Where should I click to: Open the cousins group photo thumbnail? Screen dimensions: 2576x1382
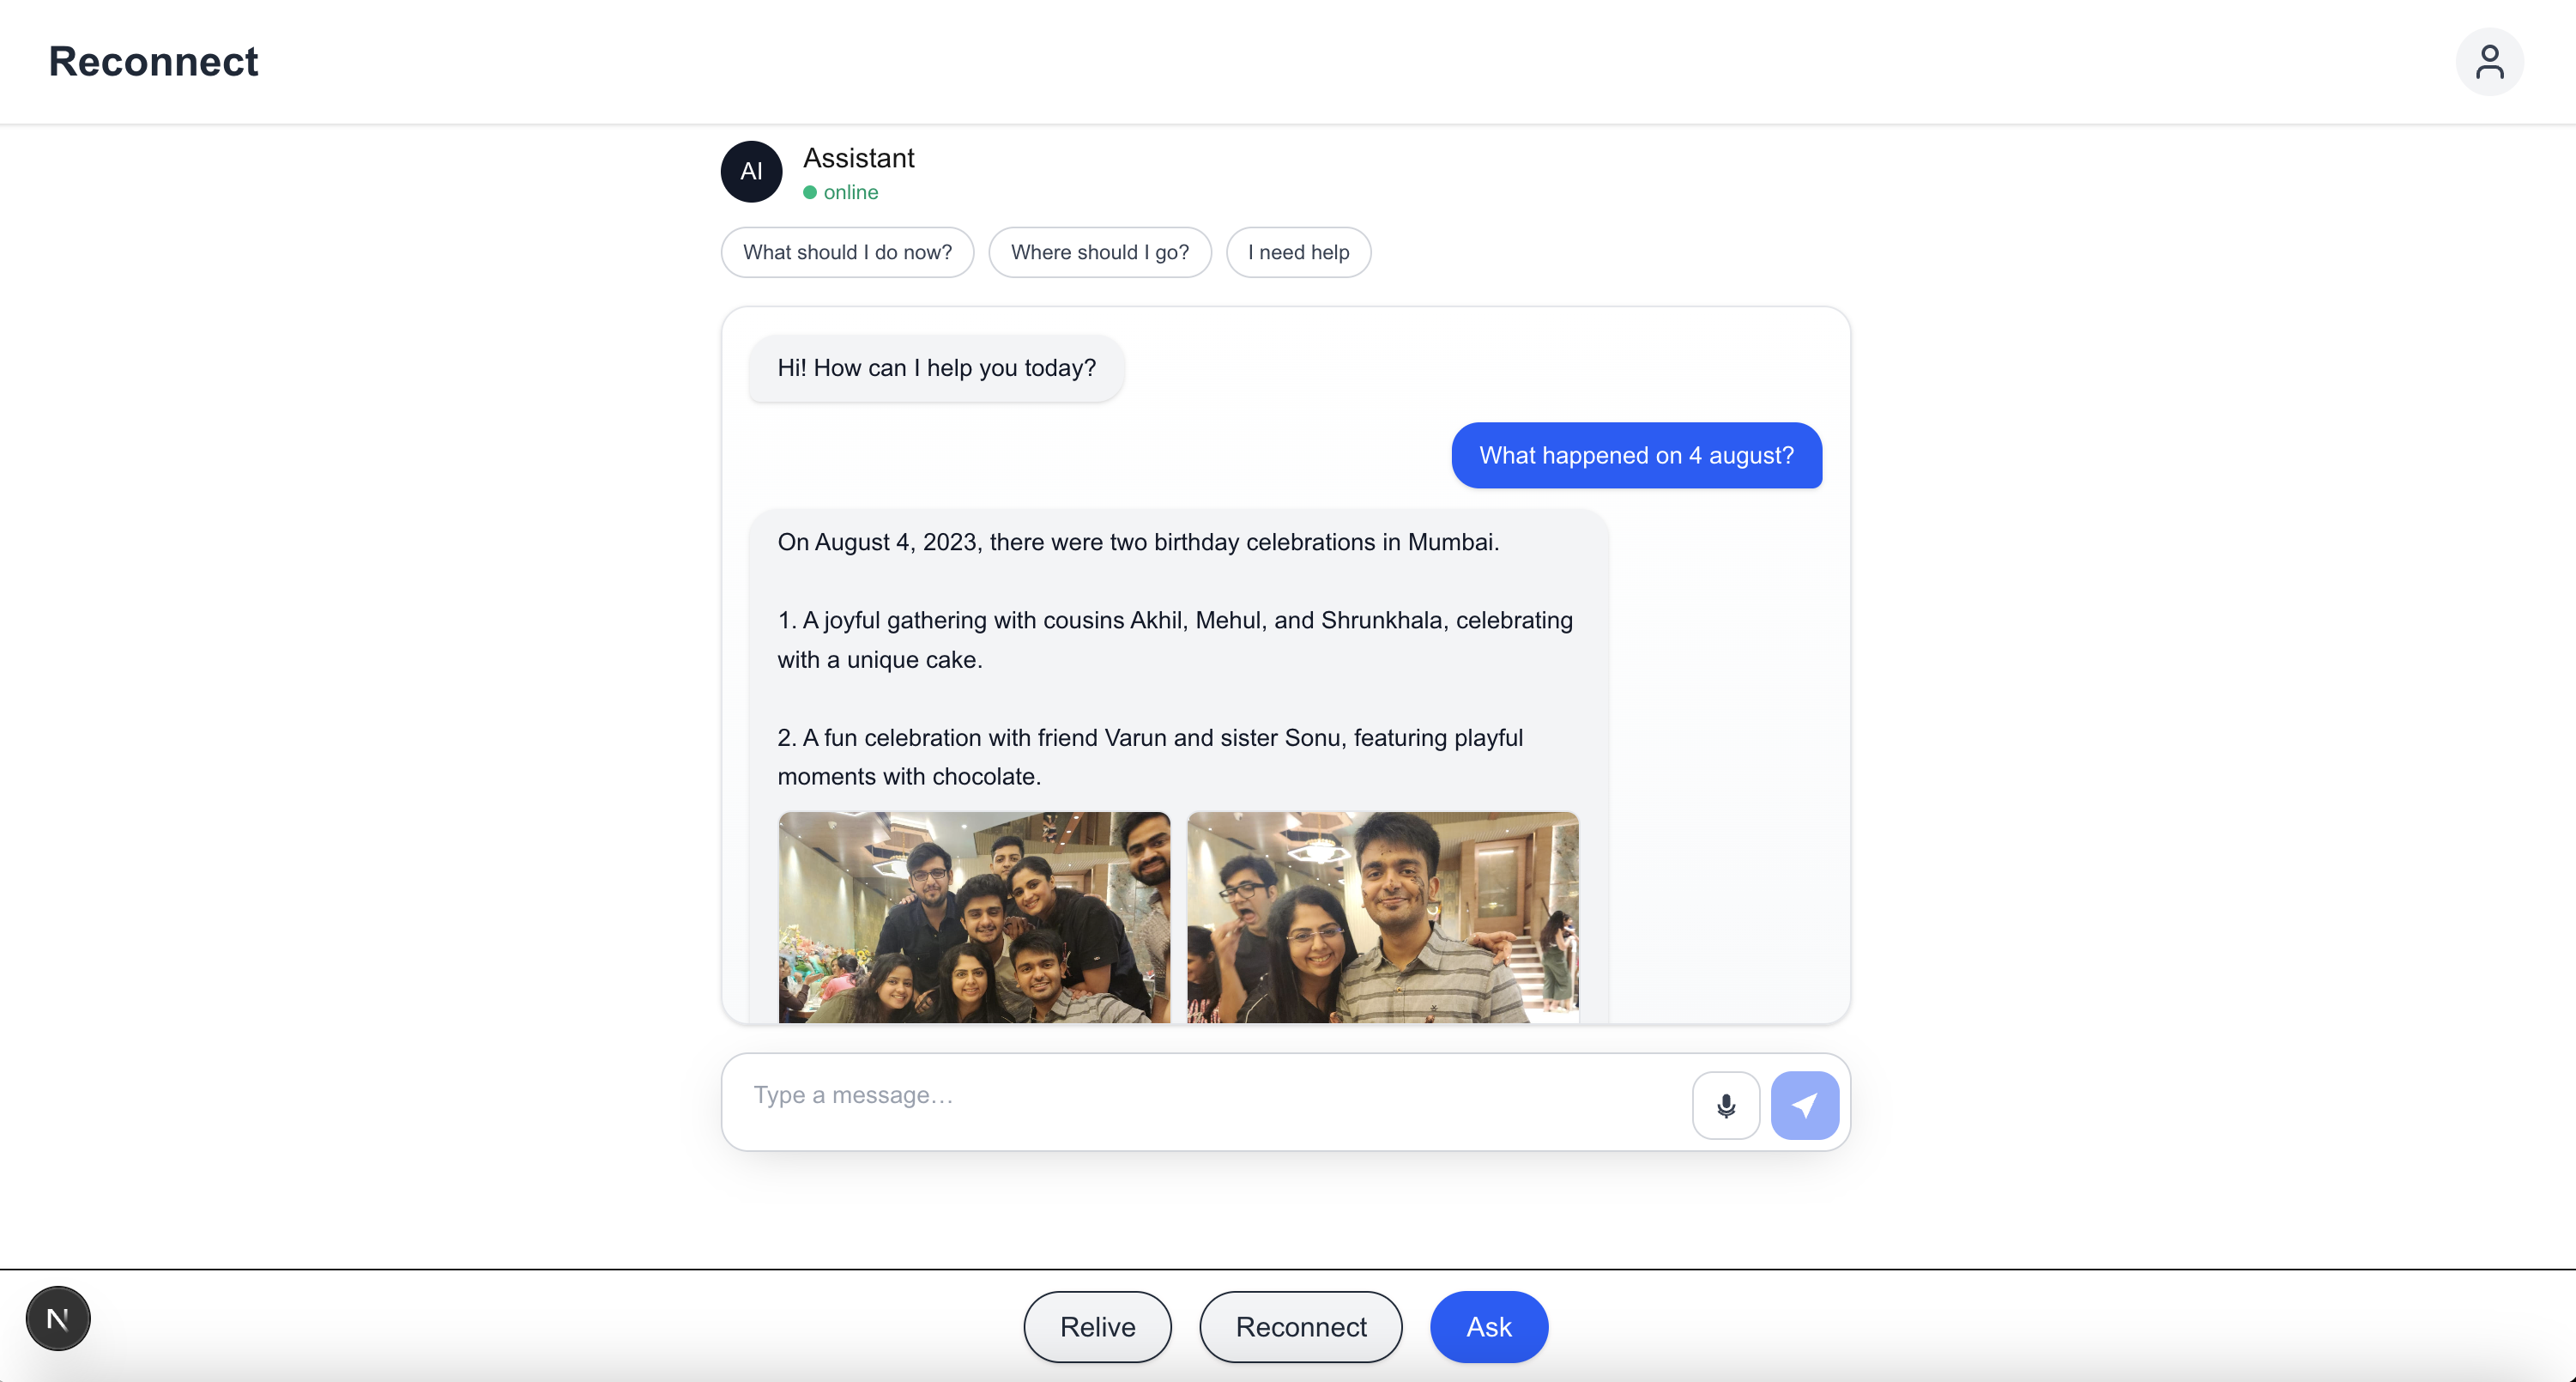(974, 916)
